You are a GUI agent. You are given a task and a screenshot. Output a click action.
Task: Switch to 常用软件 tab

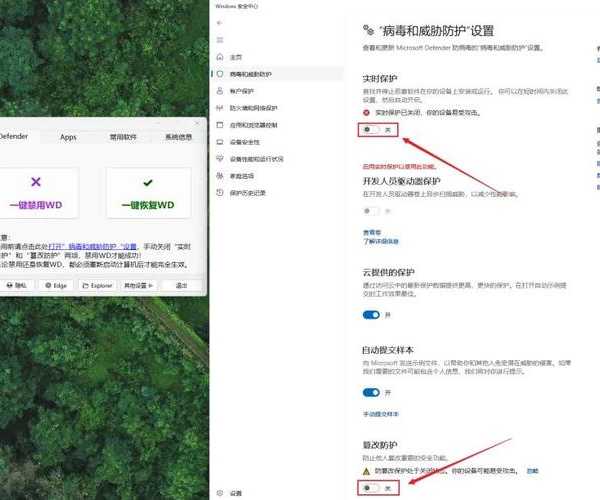coord(125,137)
